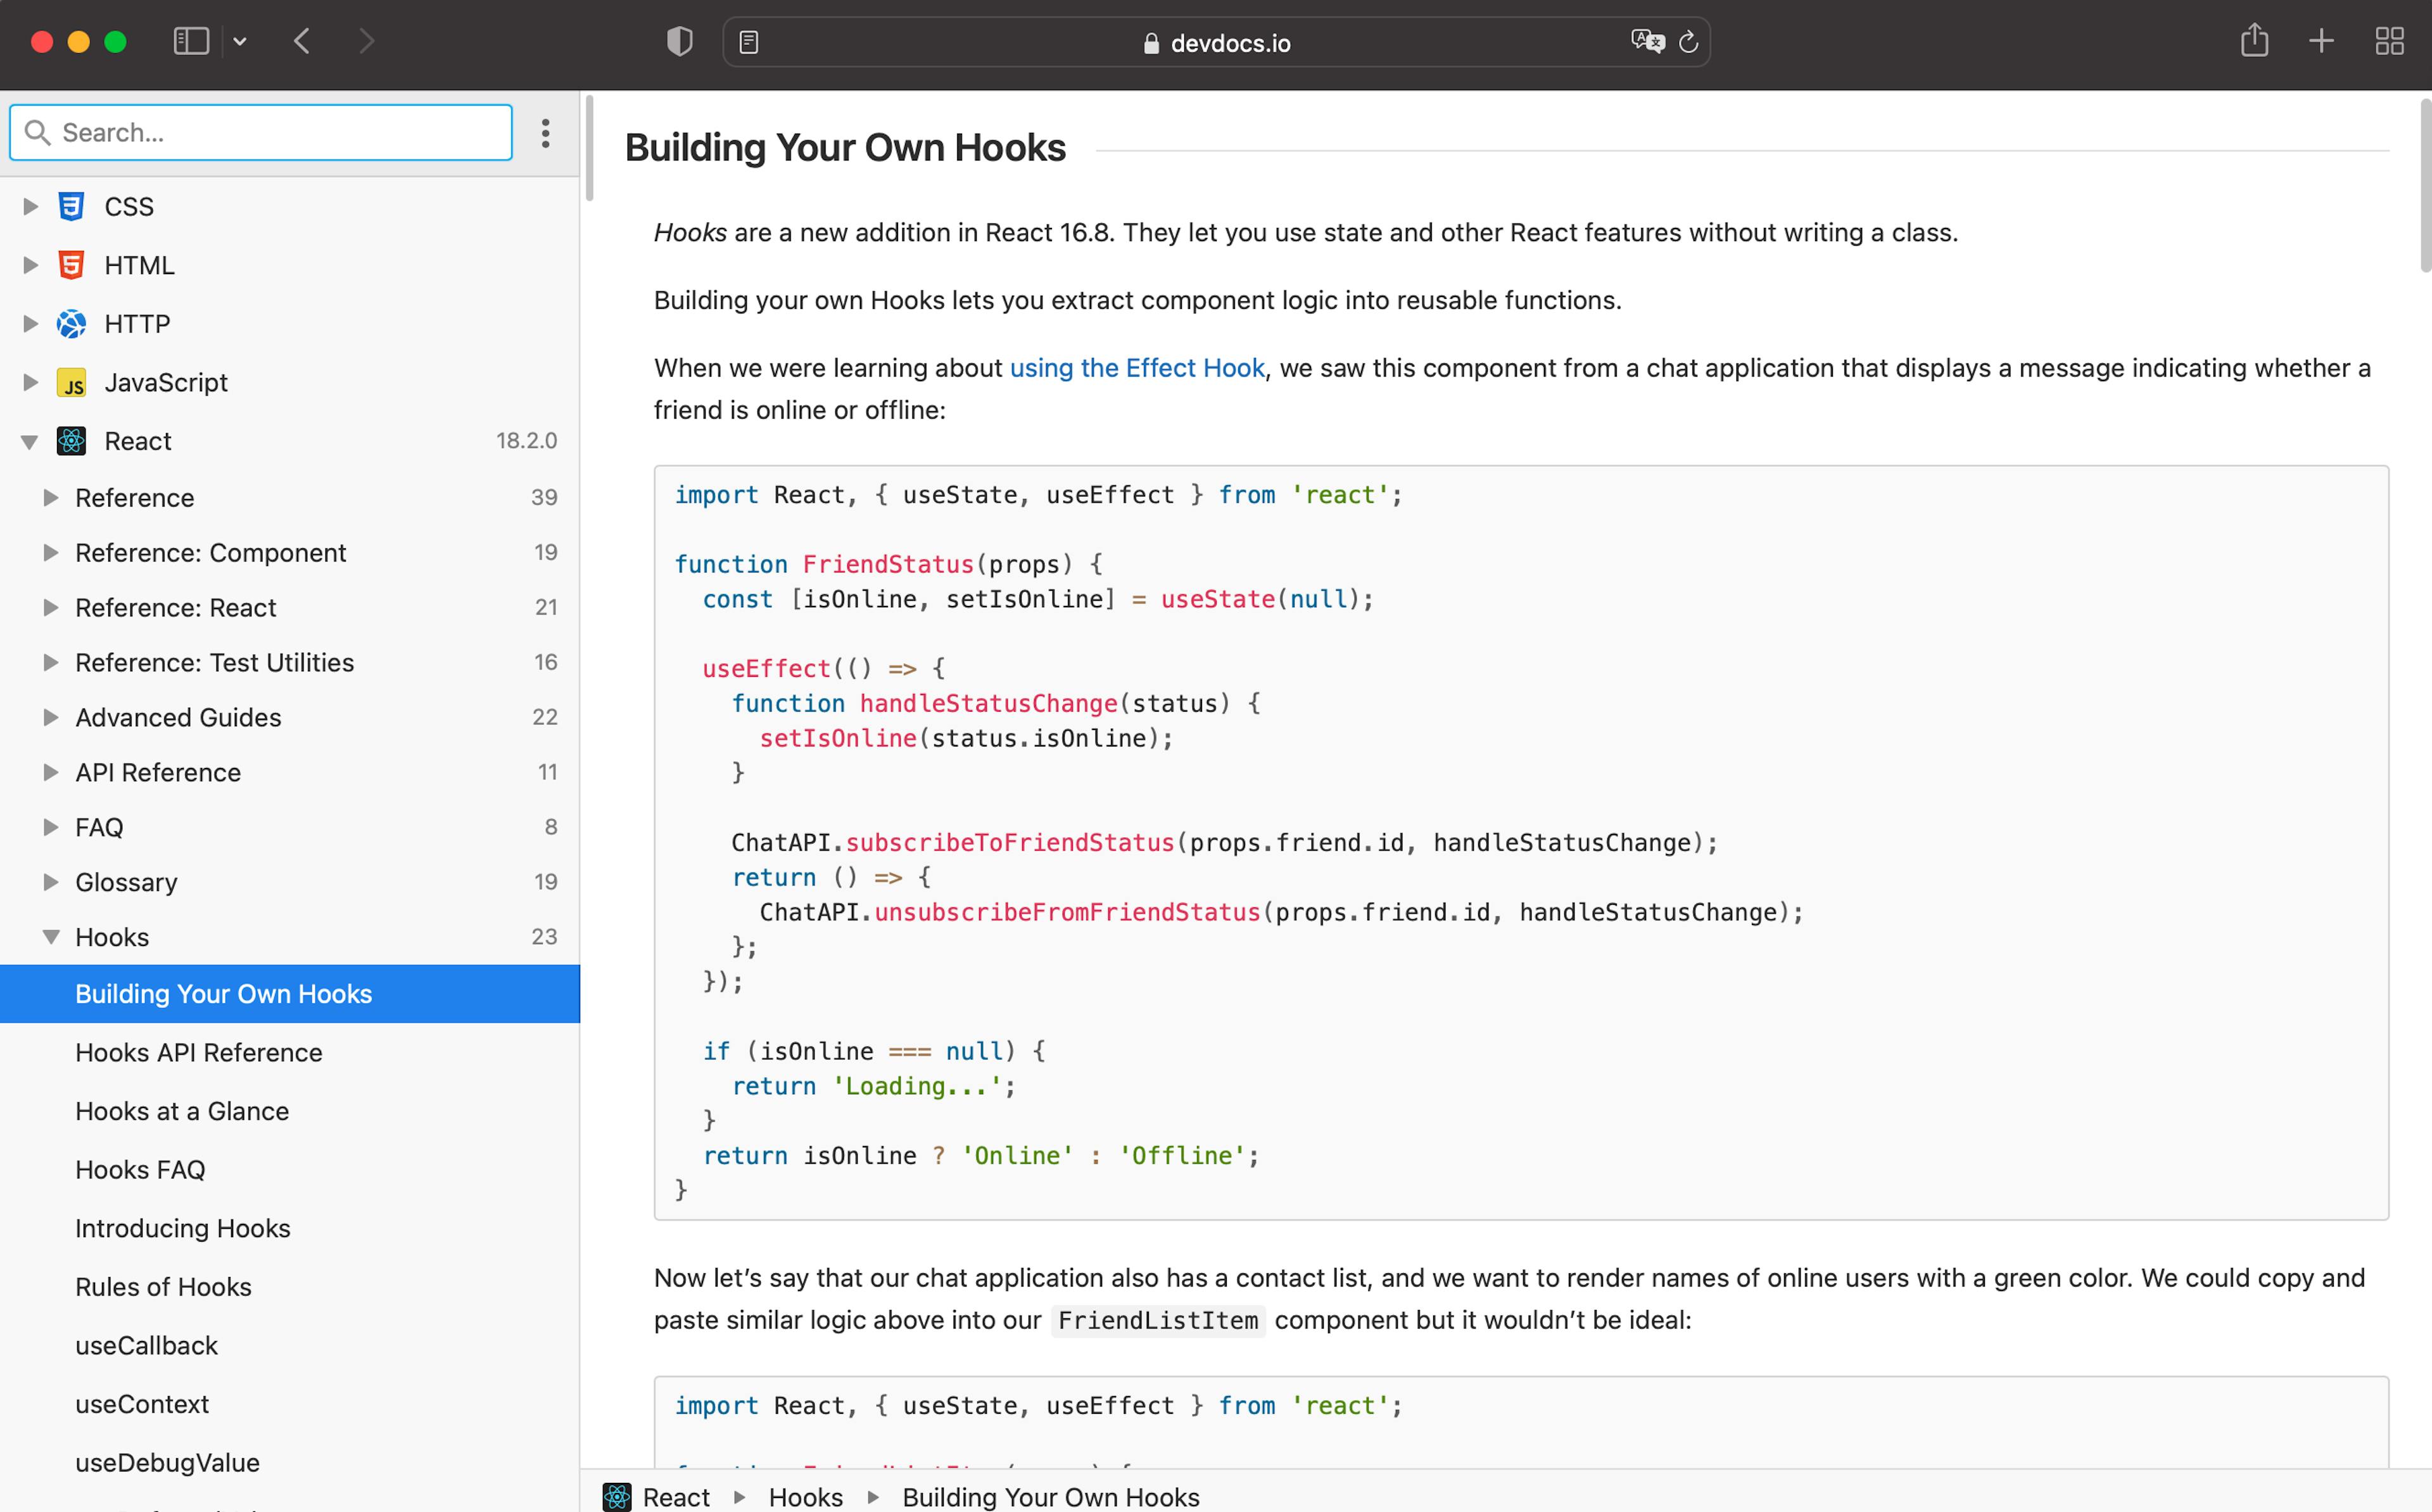Open Rules of Hooks page
Image resolution: width=2432 pixels, height=1512 pixels.
click(x=163, y=1286)
